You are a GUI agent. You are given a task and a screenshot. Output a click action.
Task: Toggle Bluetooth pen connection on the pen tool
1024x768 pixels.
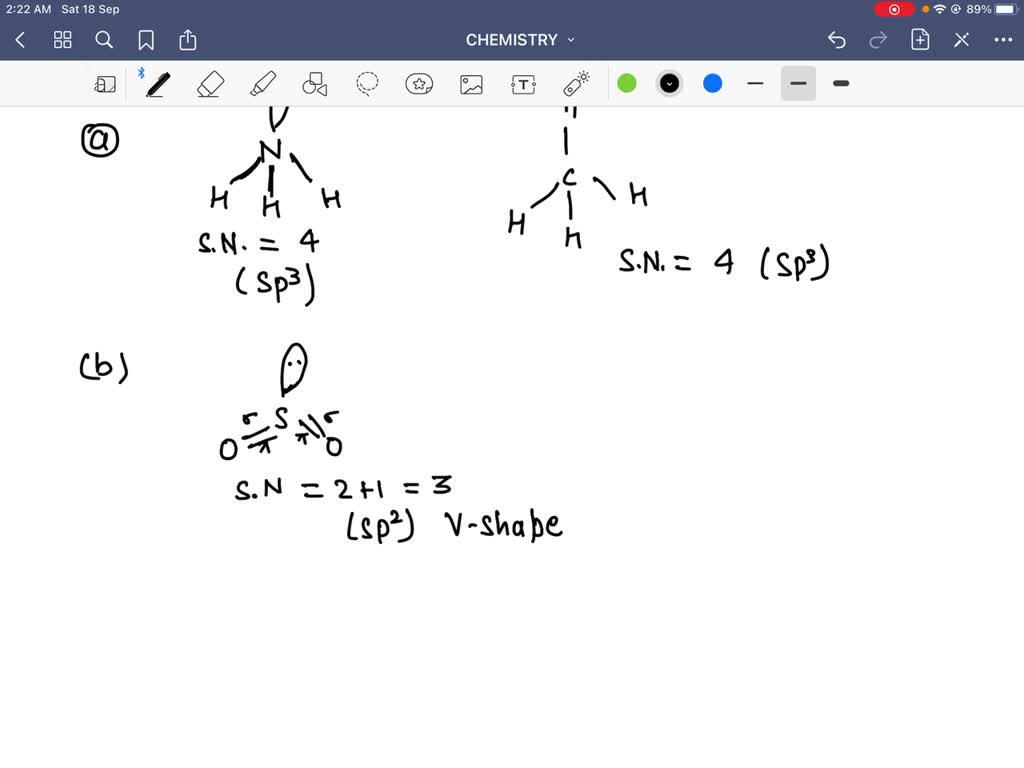pyautogui.click(x=143, y=71)
